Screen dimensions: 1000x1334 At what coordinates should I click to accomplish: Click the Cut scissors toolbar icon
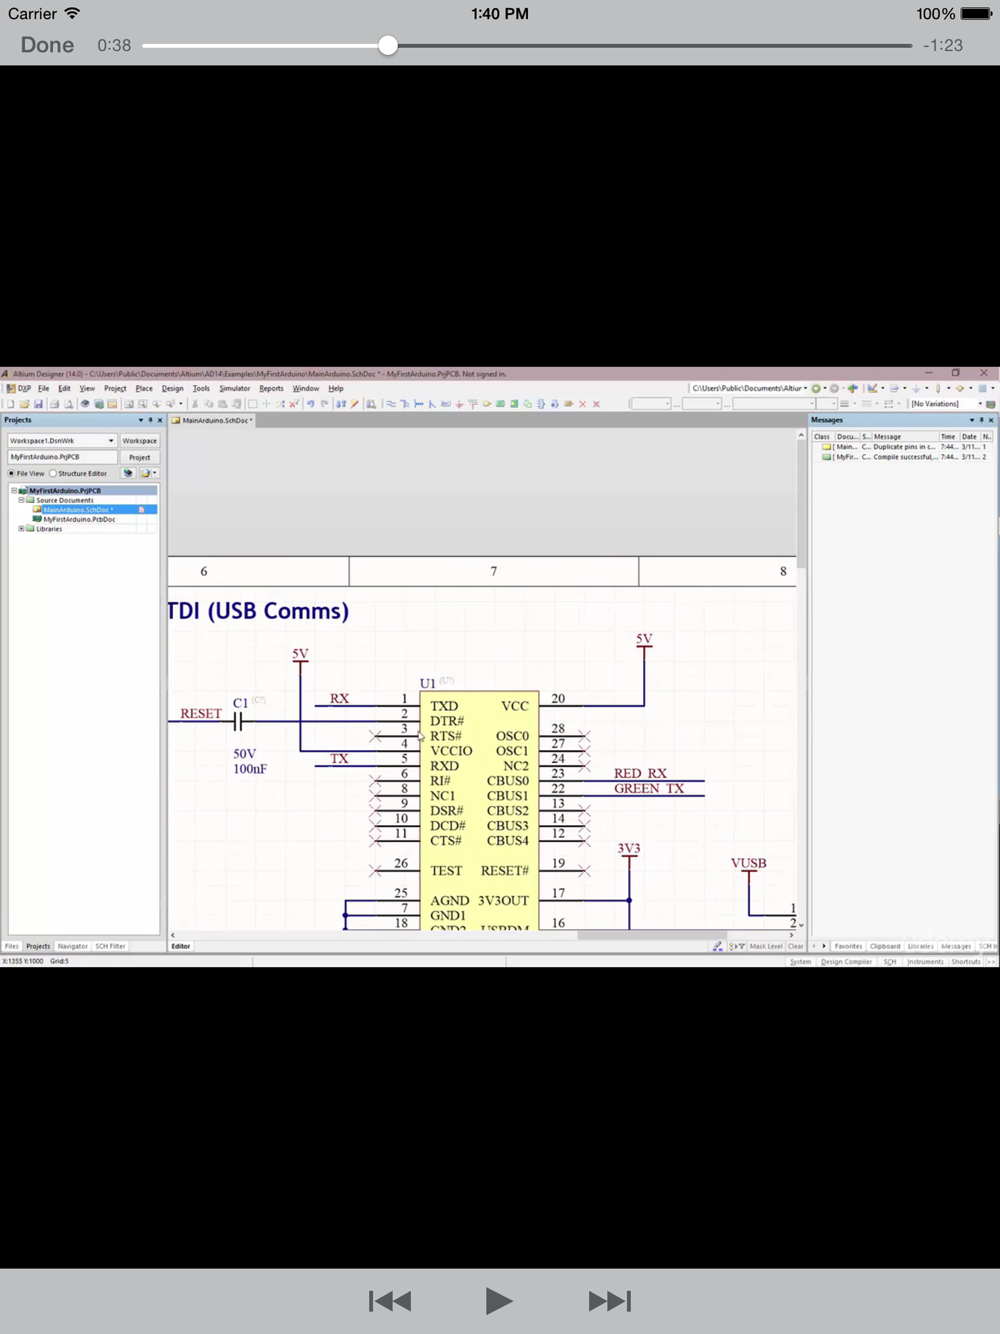click(195, 404)
